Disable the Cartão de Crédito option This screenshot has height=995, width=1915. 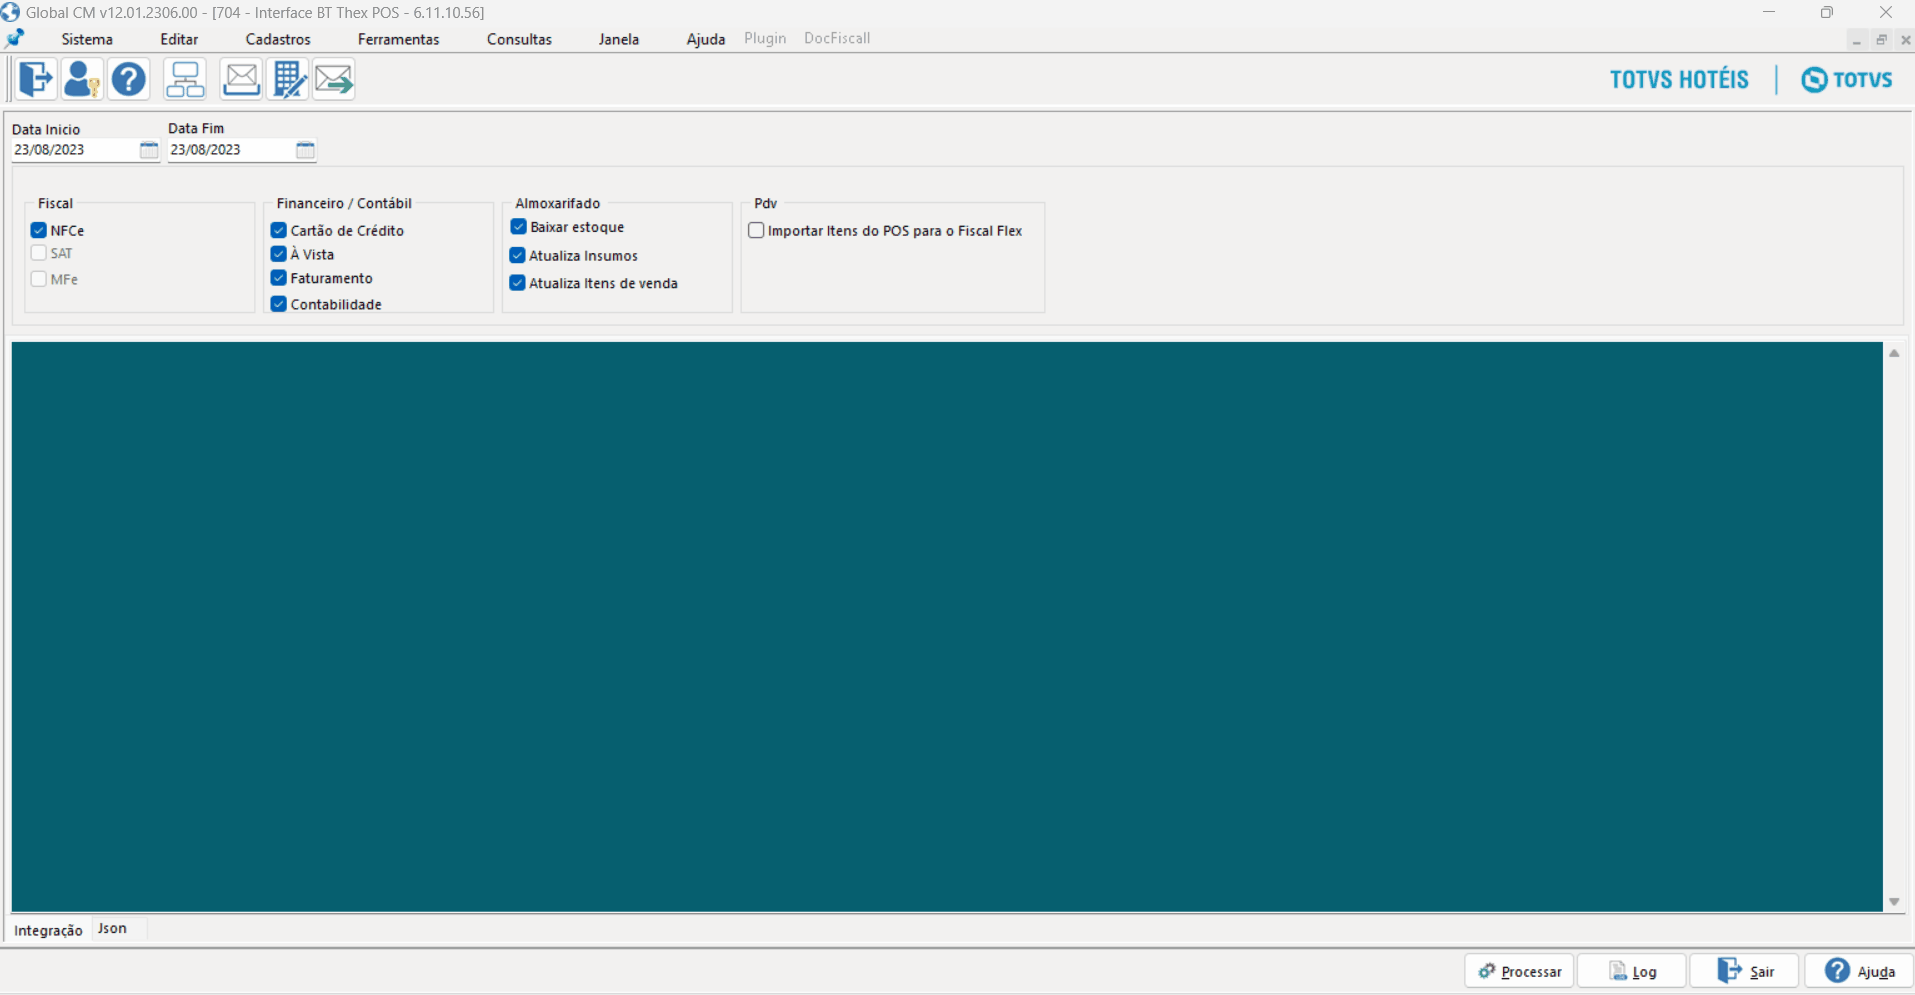point(279,230)
